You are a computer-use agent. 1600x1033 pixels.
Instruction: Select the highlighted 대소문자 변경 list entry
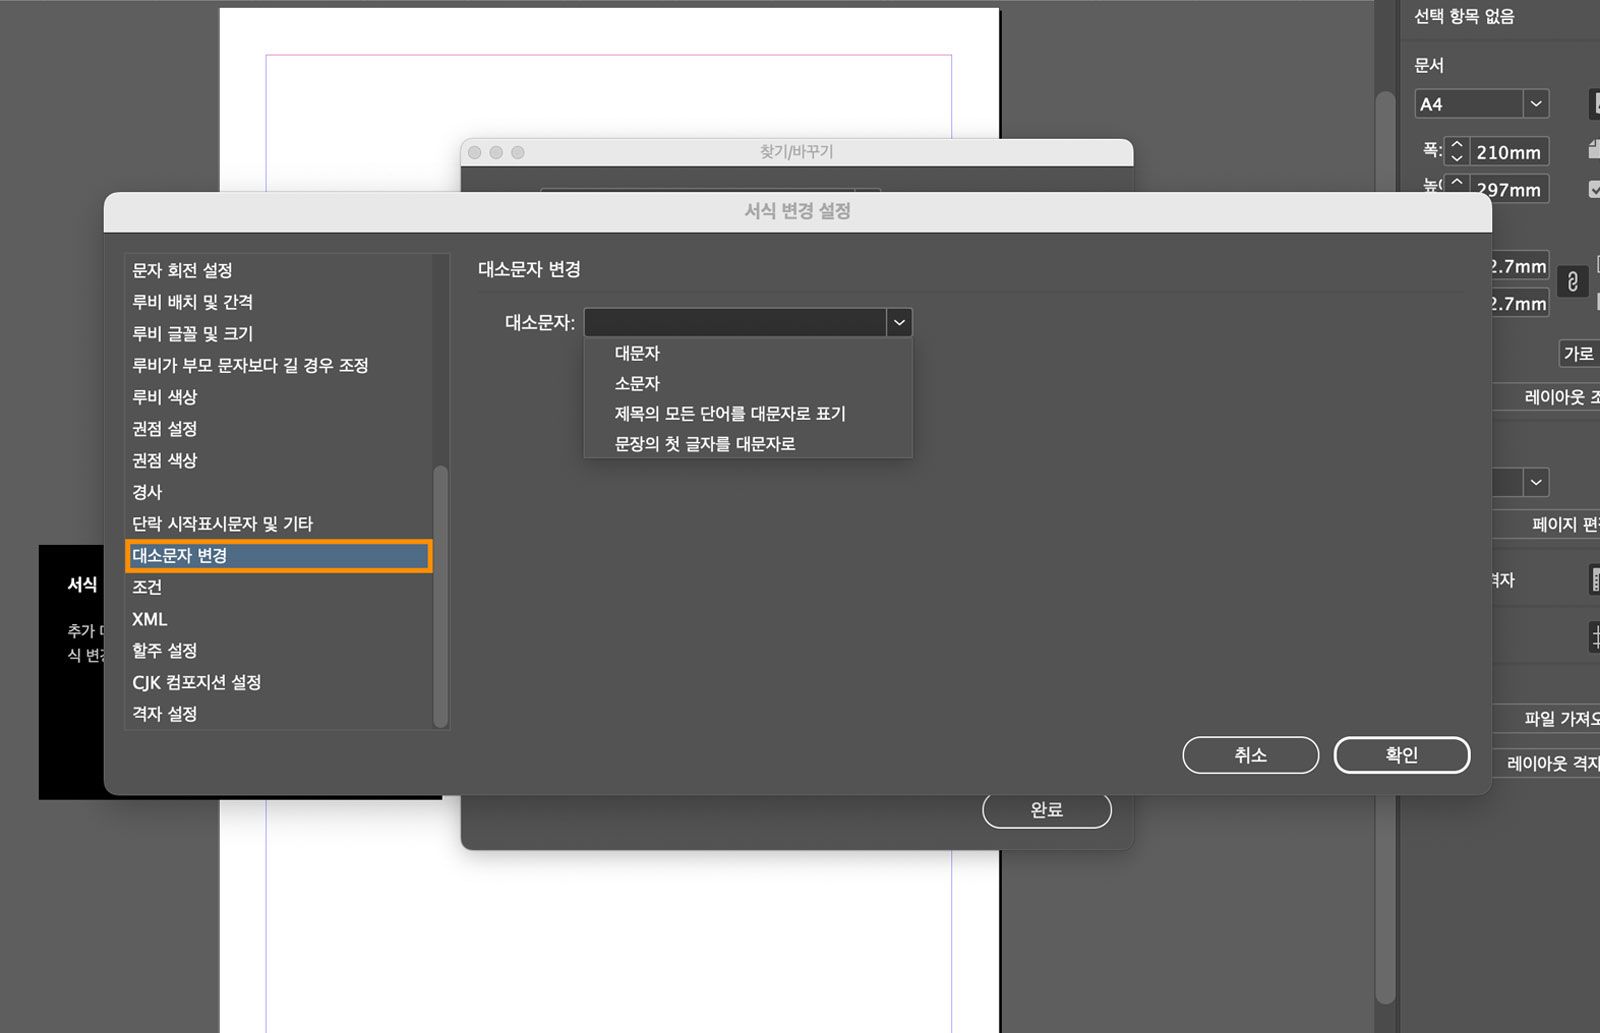pyautogui.click(x=278, y=555)
